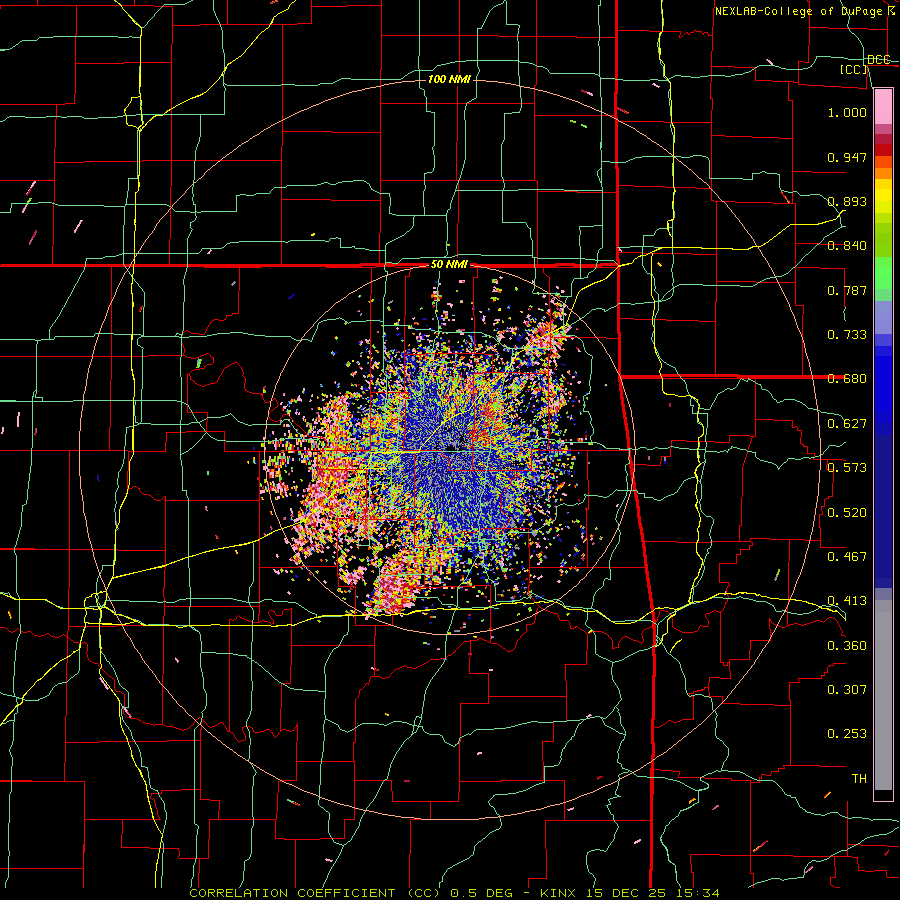Select the 0.627 legend value
The height and width of the screenshot is (900, 900).
pos(847,424)
